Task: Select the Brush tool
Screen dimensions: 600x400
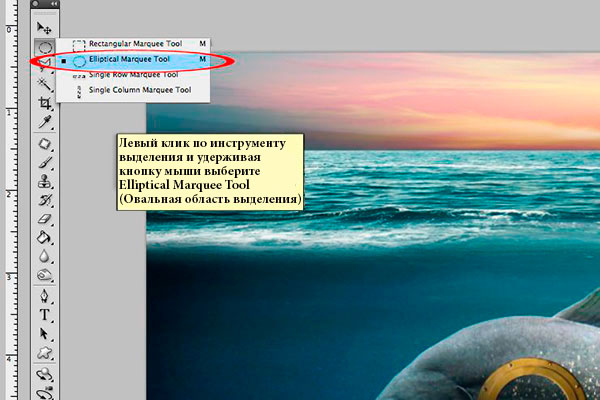Action: tap(44, 163)
